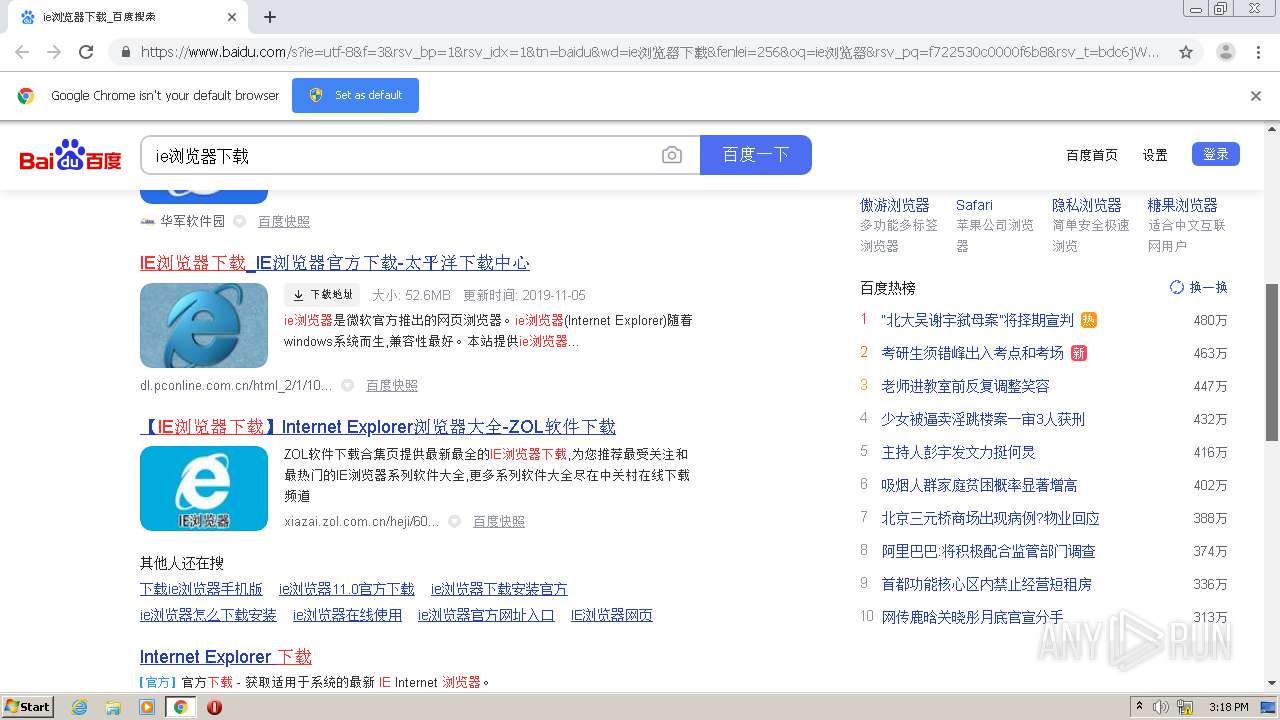This screenshot has width=1280, height=720.
Task: Show hidden system tray icons
Action: [x=1138, y=707]
